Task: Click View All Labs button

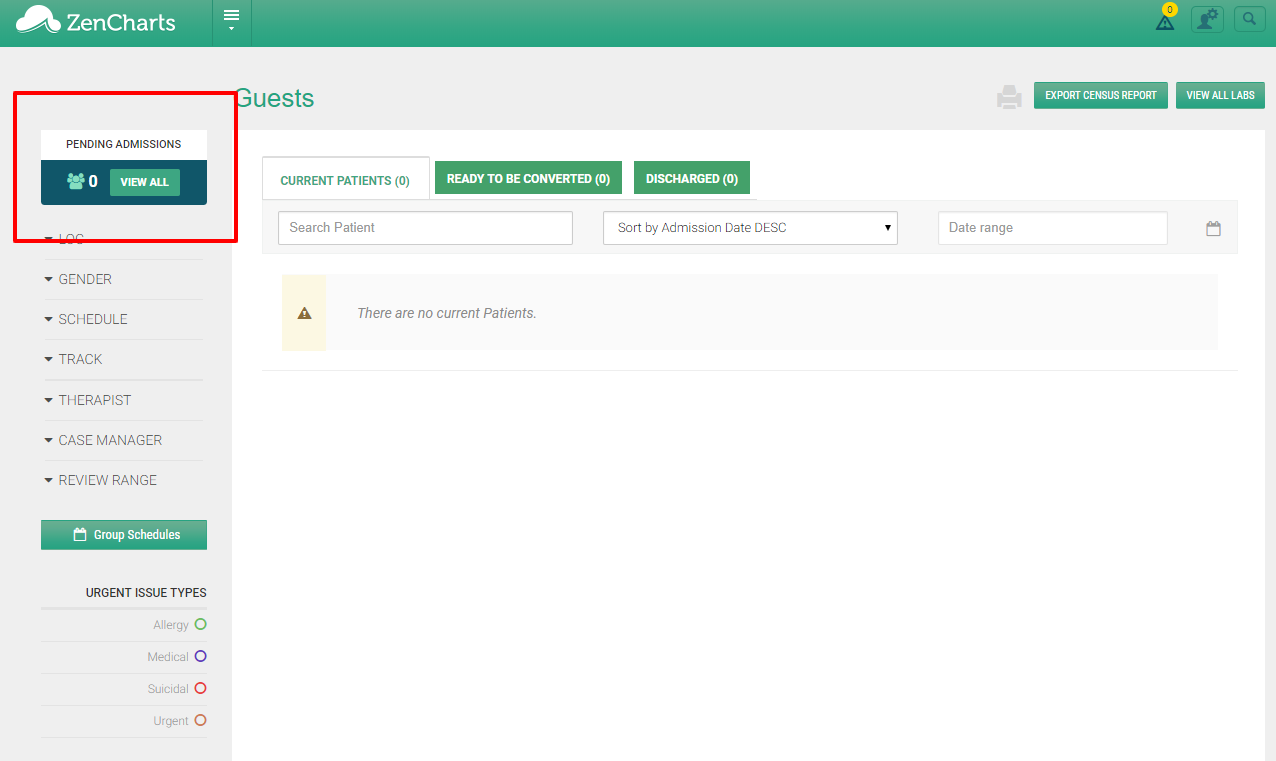Action: (x=1220, y=95)
